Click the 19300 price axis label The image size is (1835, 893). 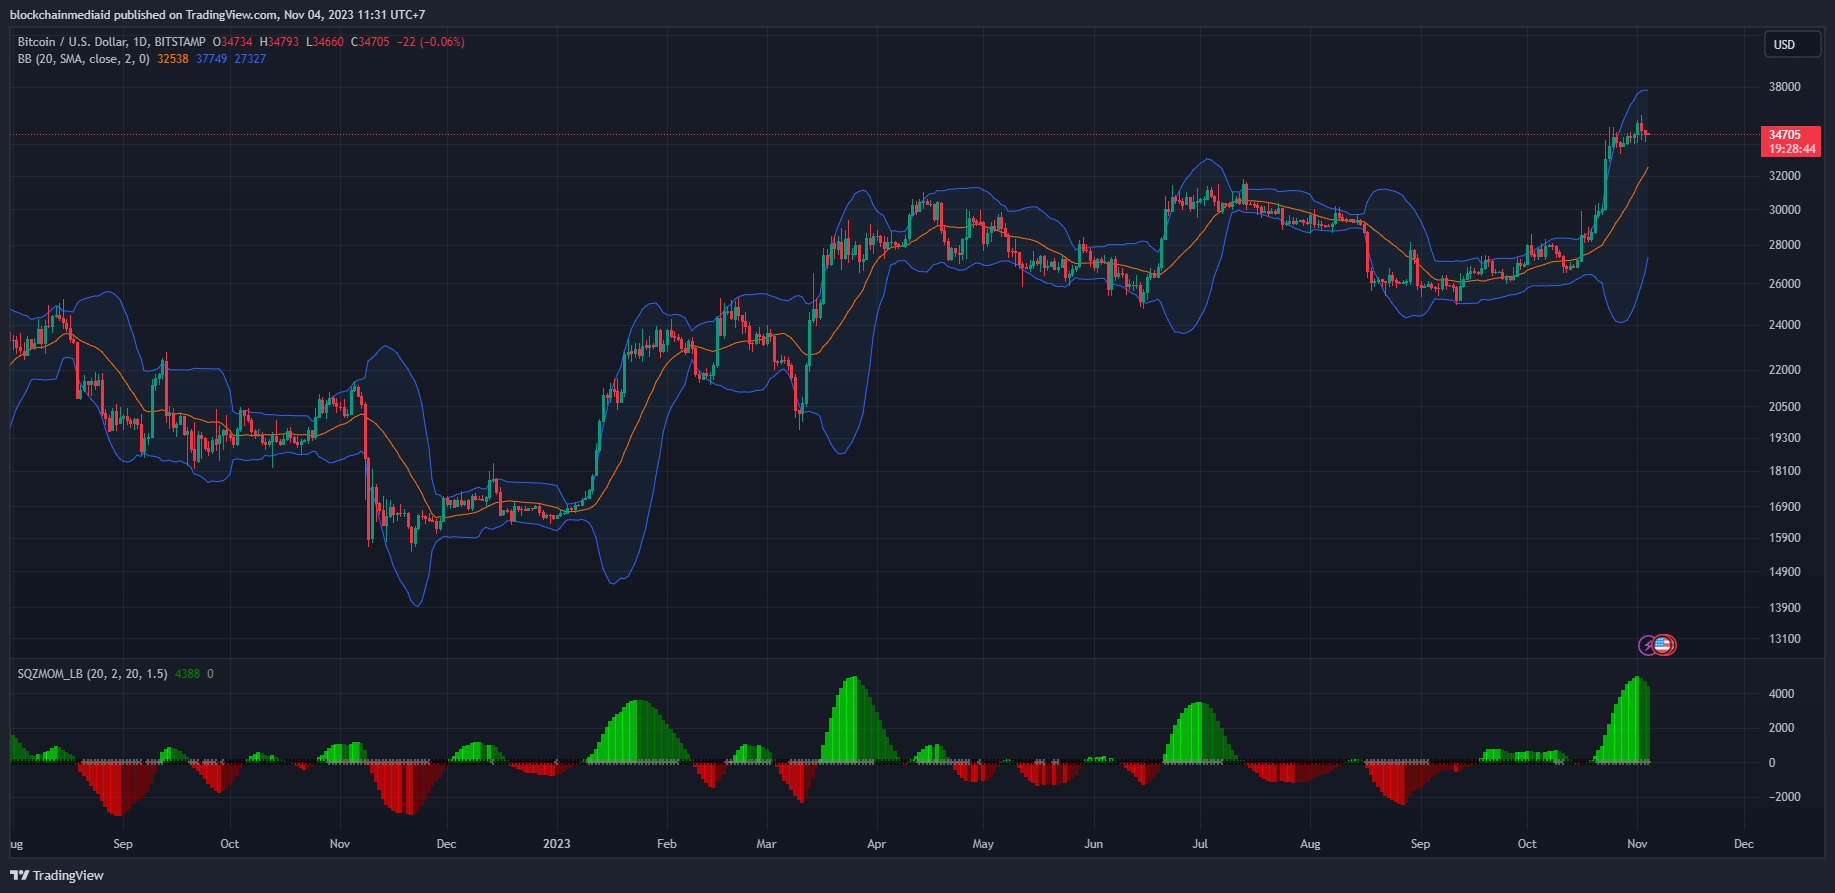pyautogui.click(x=1784, y=438)
